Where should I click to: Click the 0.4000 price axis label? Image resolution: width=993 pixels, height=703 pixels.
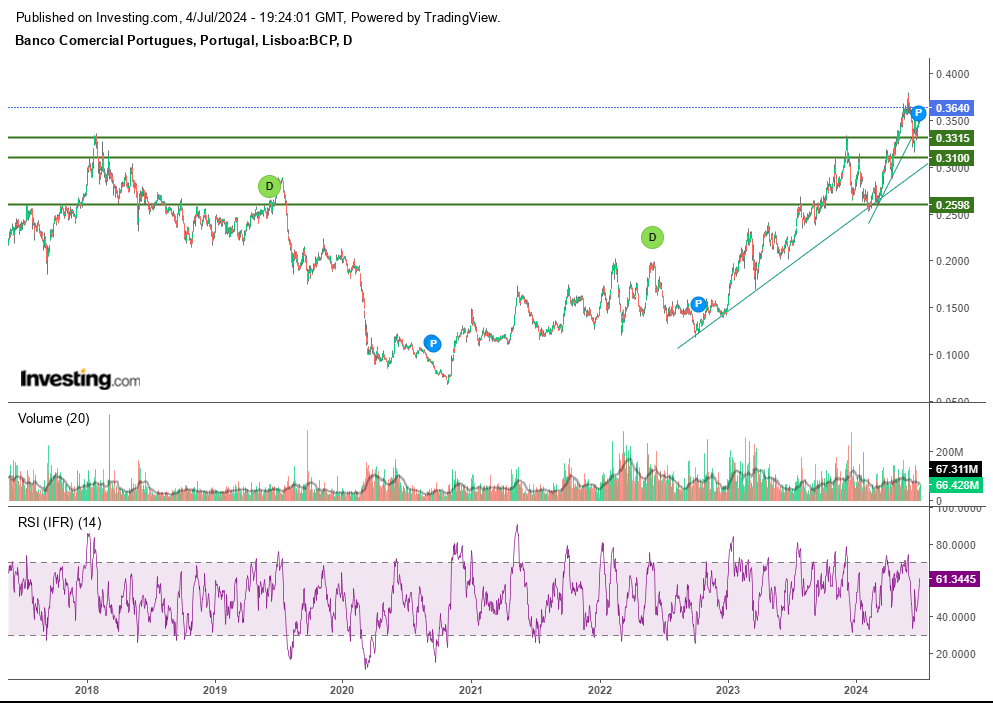click(x=952, y=74)
